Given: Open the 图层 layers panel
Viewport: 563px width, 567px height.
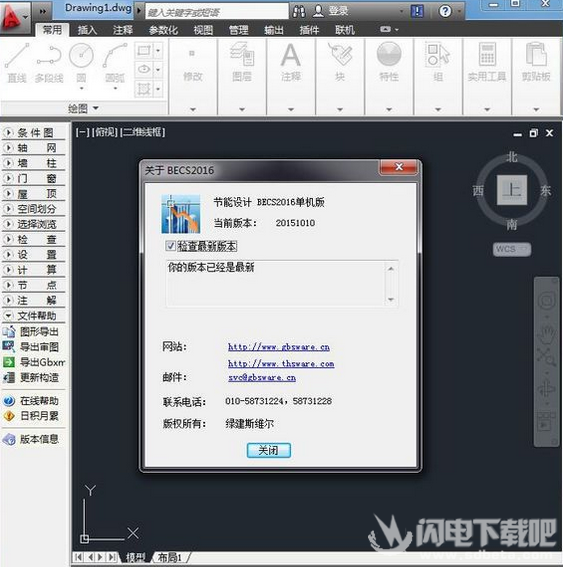Looking at the screenshot, I should 242,62.
